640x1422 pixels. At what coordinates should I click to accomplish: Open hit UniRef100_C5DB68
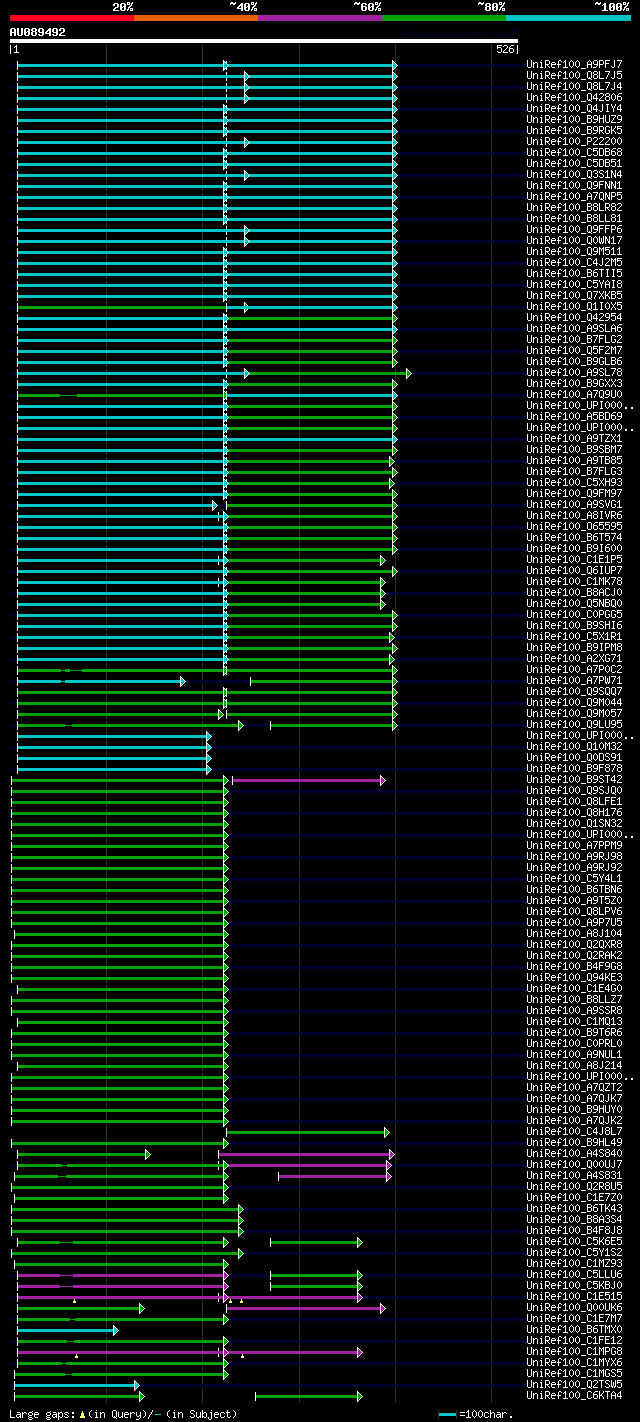575,153
